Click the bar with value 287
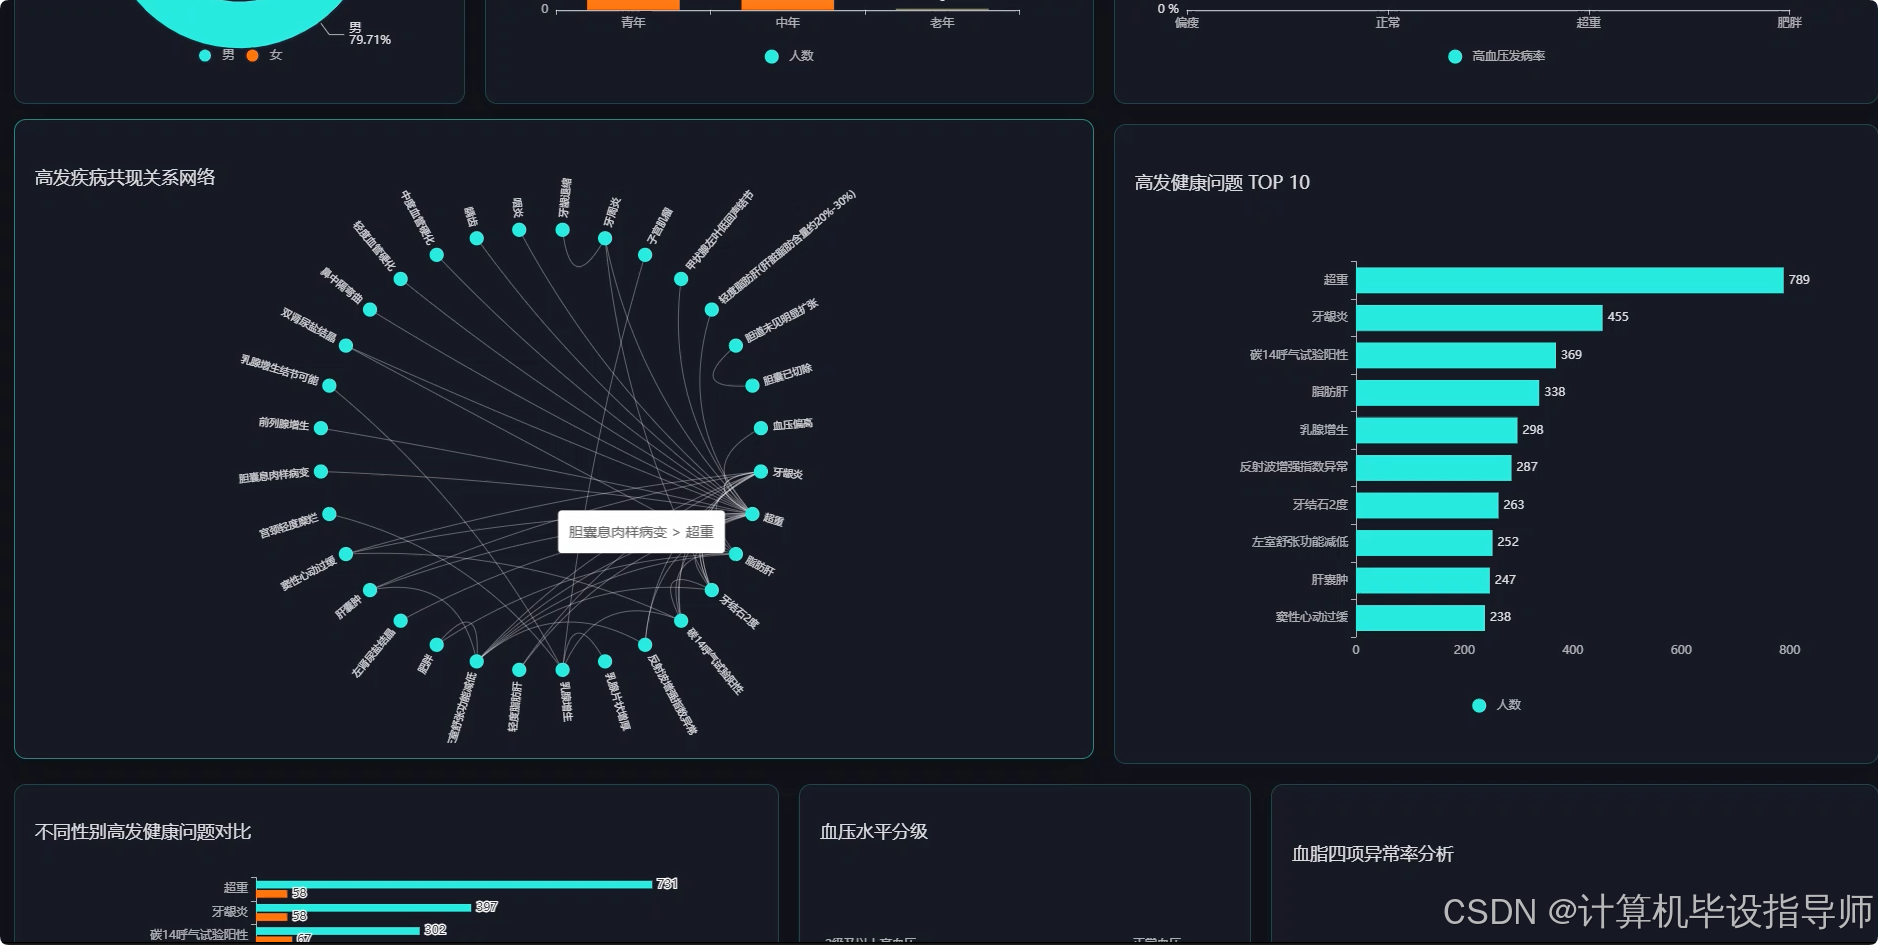1878x945 pixels. point(1434,467)
